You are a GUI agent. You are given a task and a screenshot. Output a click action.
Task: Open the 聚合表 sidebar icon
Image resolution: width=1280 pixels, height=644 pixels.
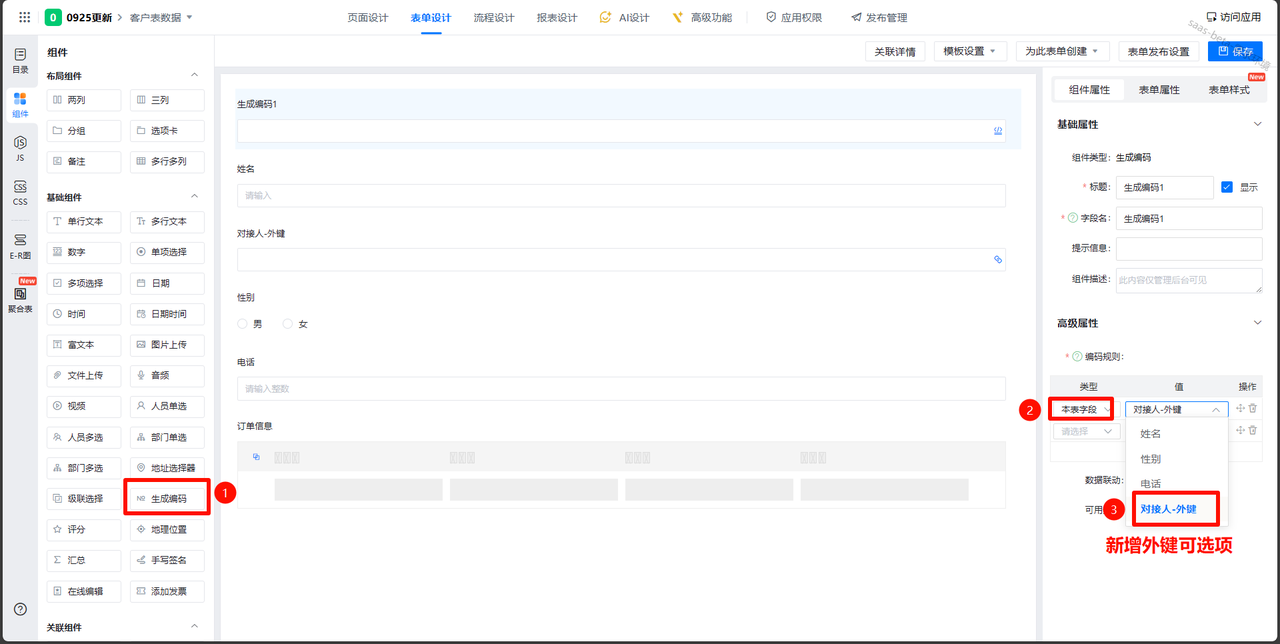(20, 299)
